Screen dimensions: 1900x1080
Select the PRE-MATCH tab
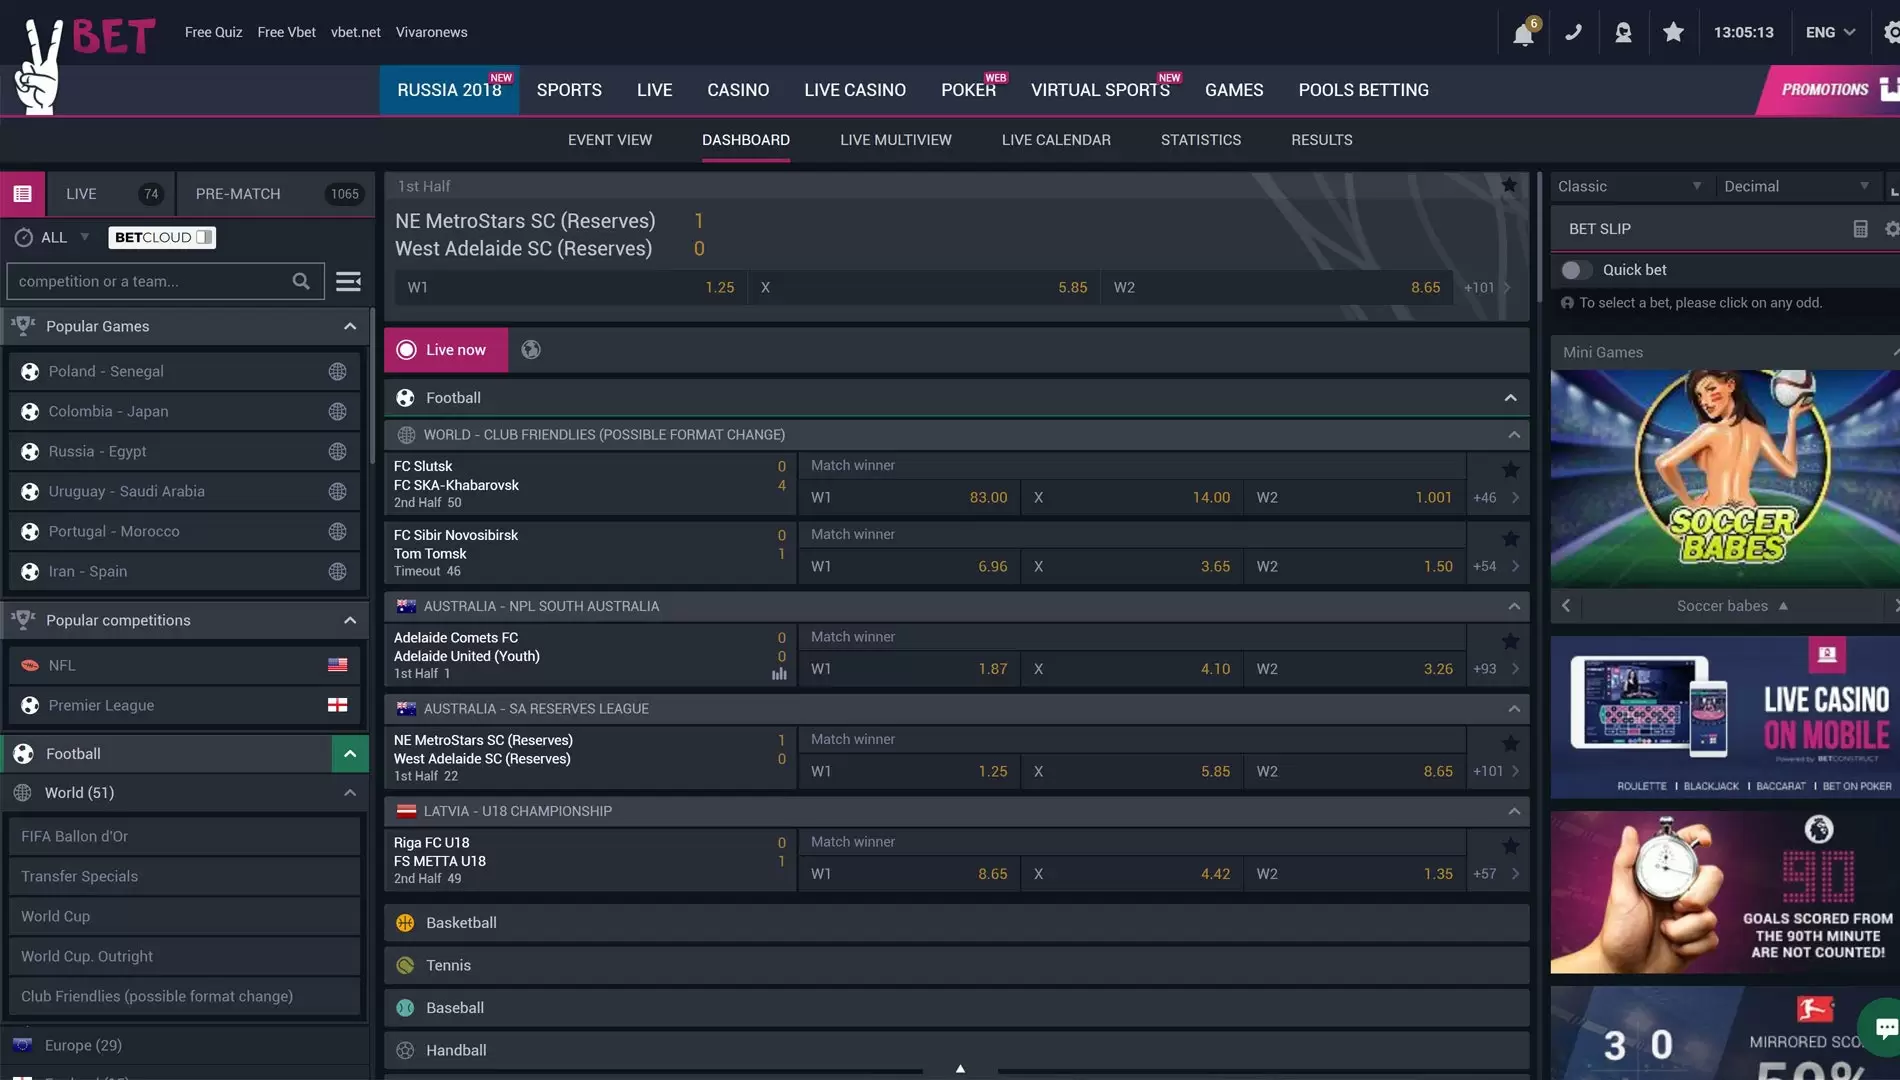pos(276,194)
